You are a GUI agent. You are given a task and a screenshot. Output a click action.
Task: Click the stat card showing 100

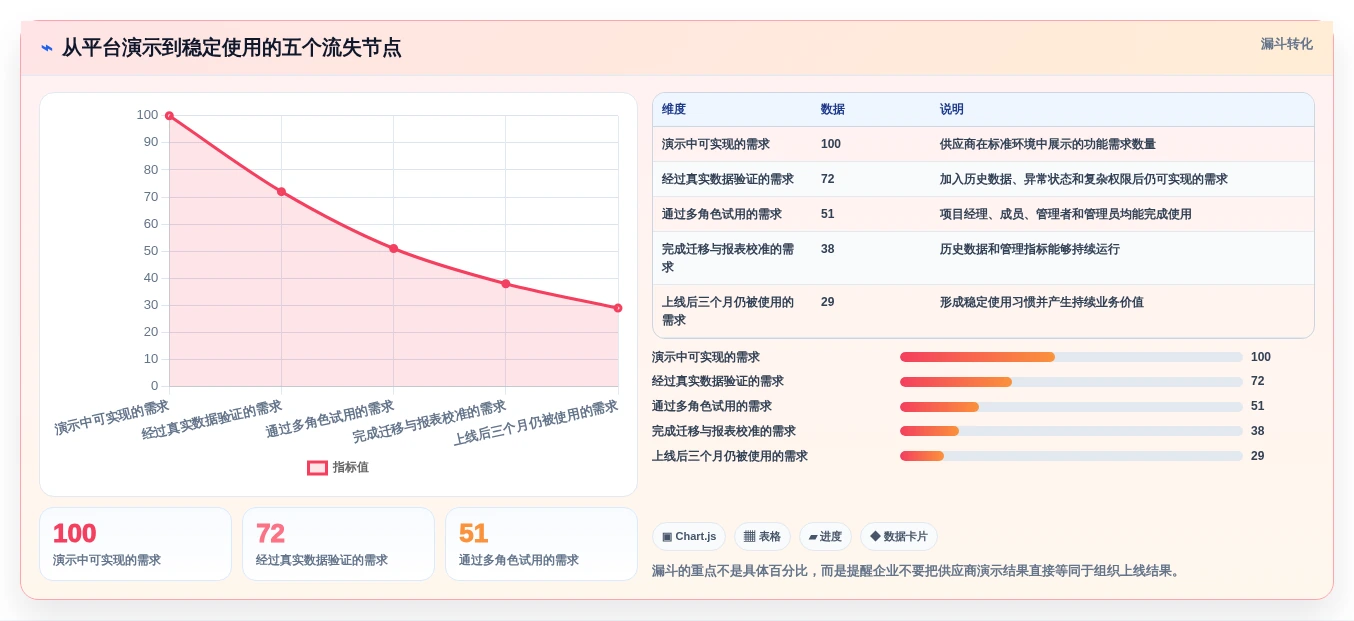point(135,544)
